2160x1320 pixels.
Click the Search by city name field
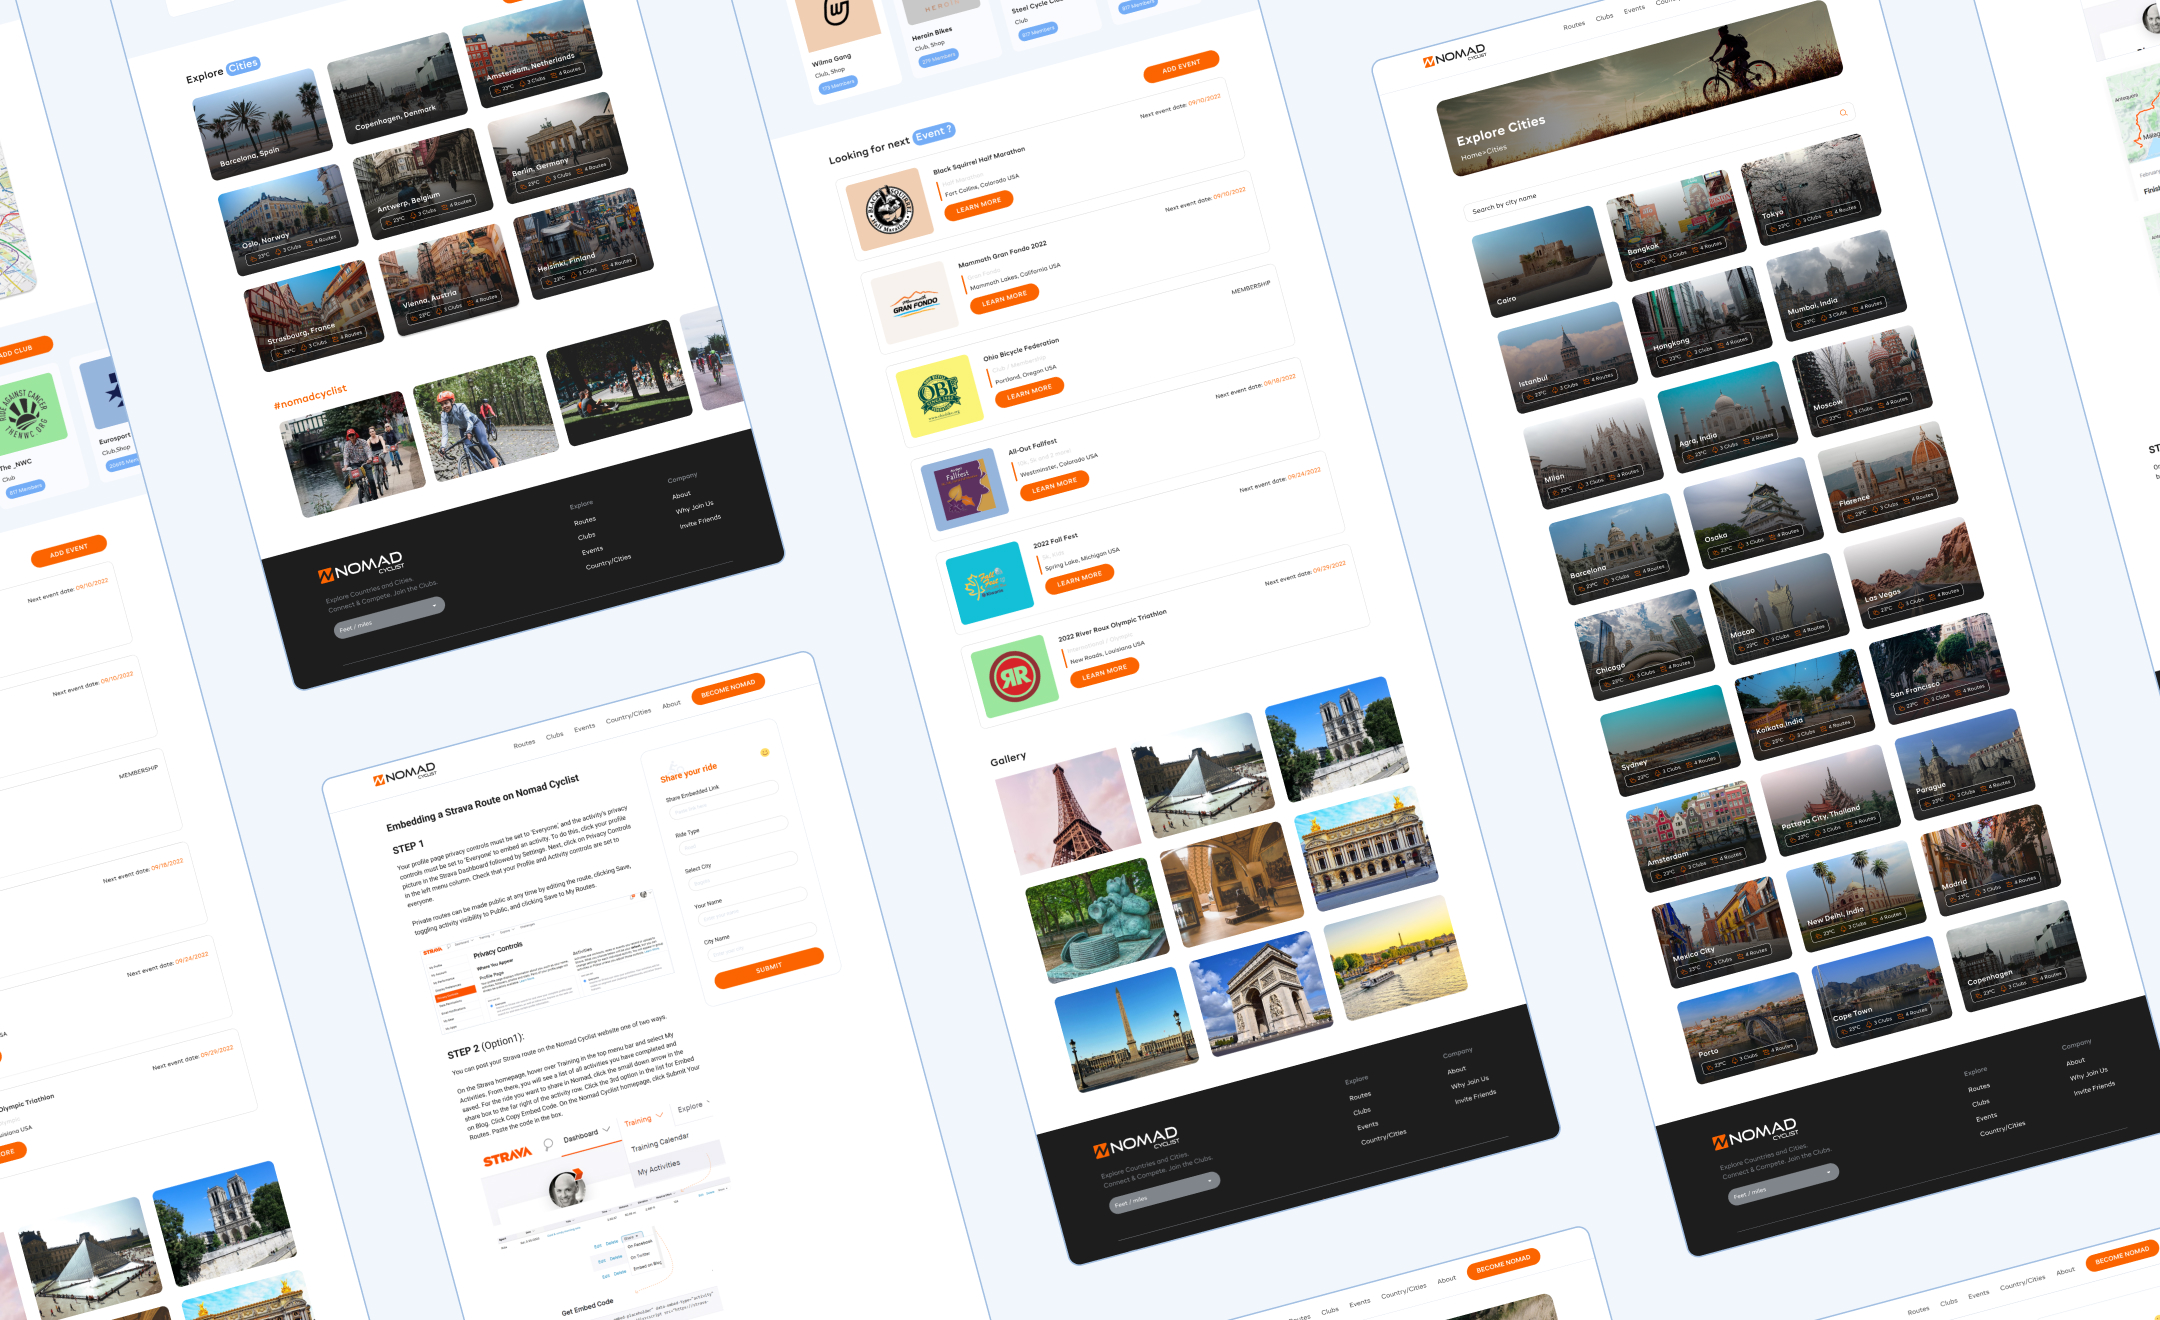click(1504, 203)
